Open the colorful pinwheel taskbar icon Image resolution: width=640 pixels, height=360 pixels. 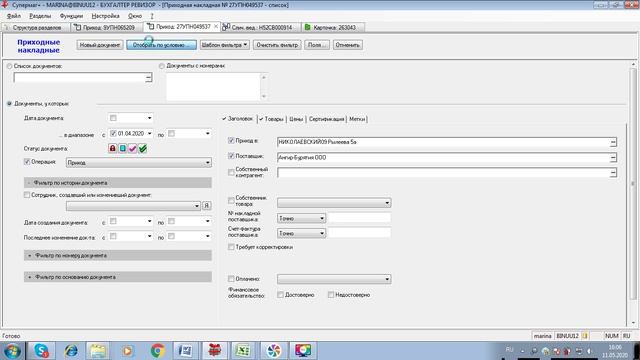(x=273, y=350)
